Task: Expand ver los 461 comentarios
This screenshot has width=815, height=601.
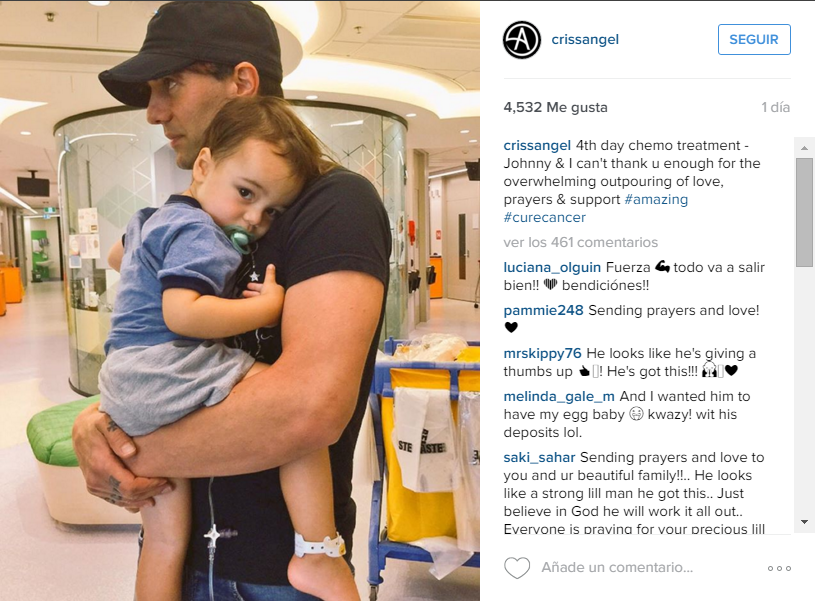Action: tap(580, 242)
